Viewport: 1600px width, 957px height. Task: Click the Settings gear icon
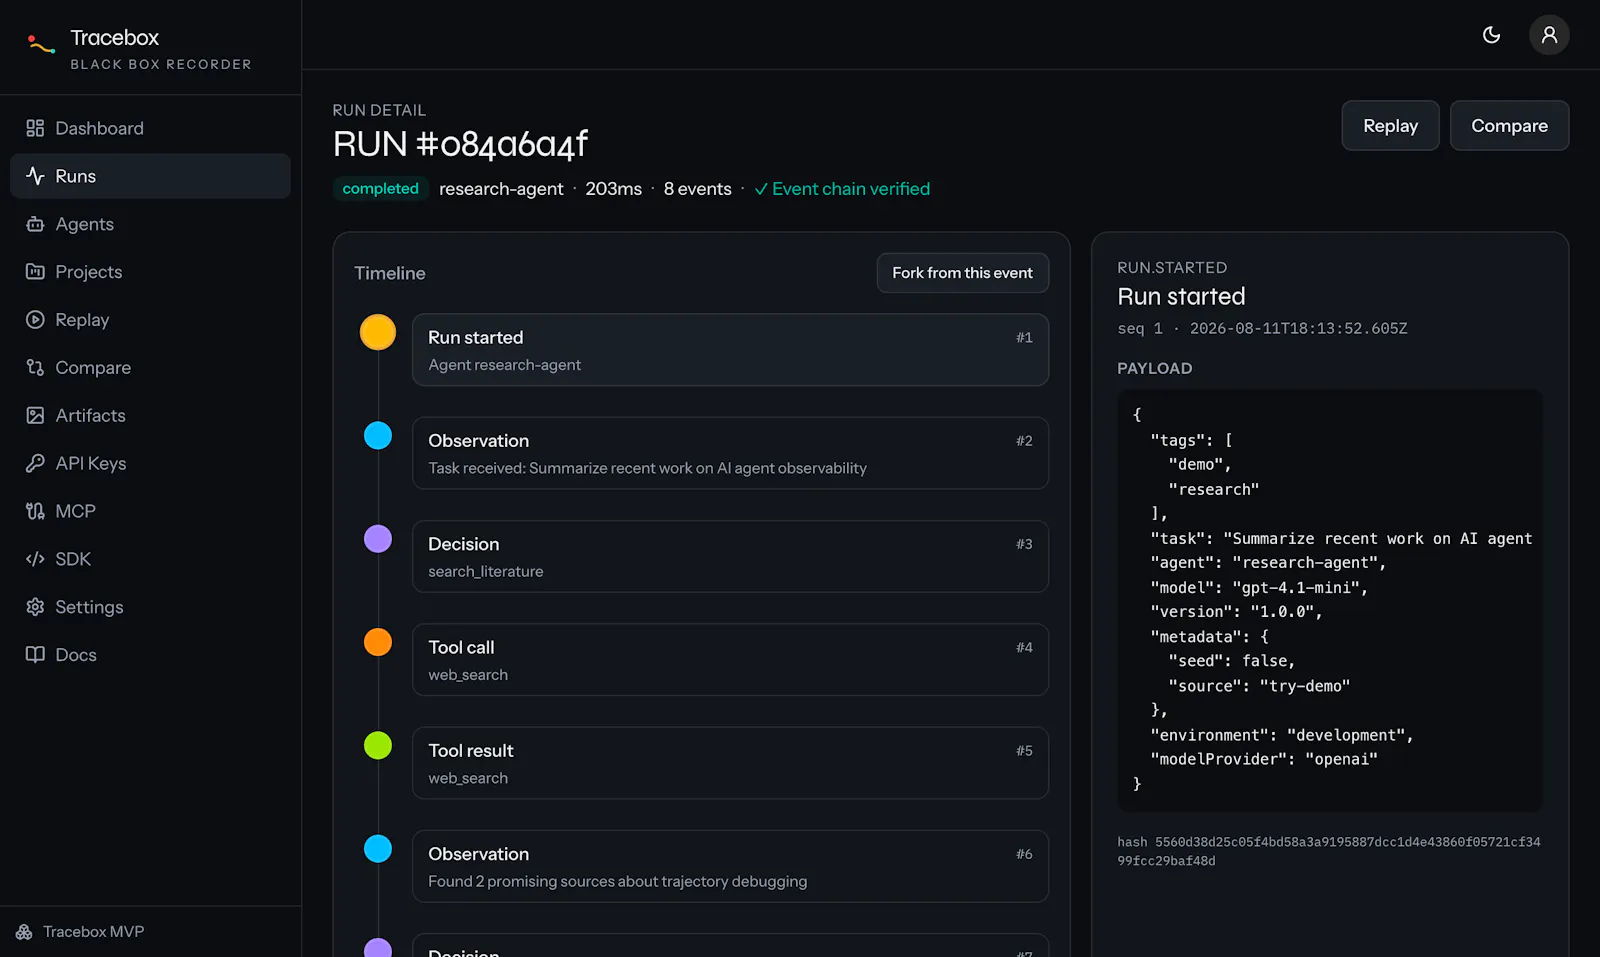35,607
